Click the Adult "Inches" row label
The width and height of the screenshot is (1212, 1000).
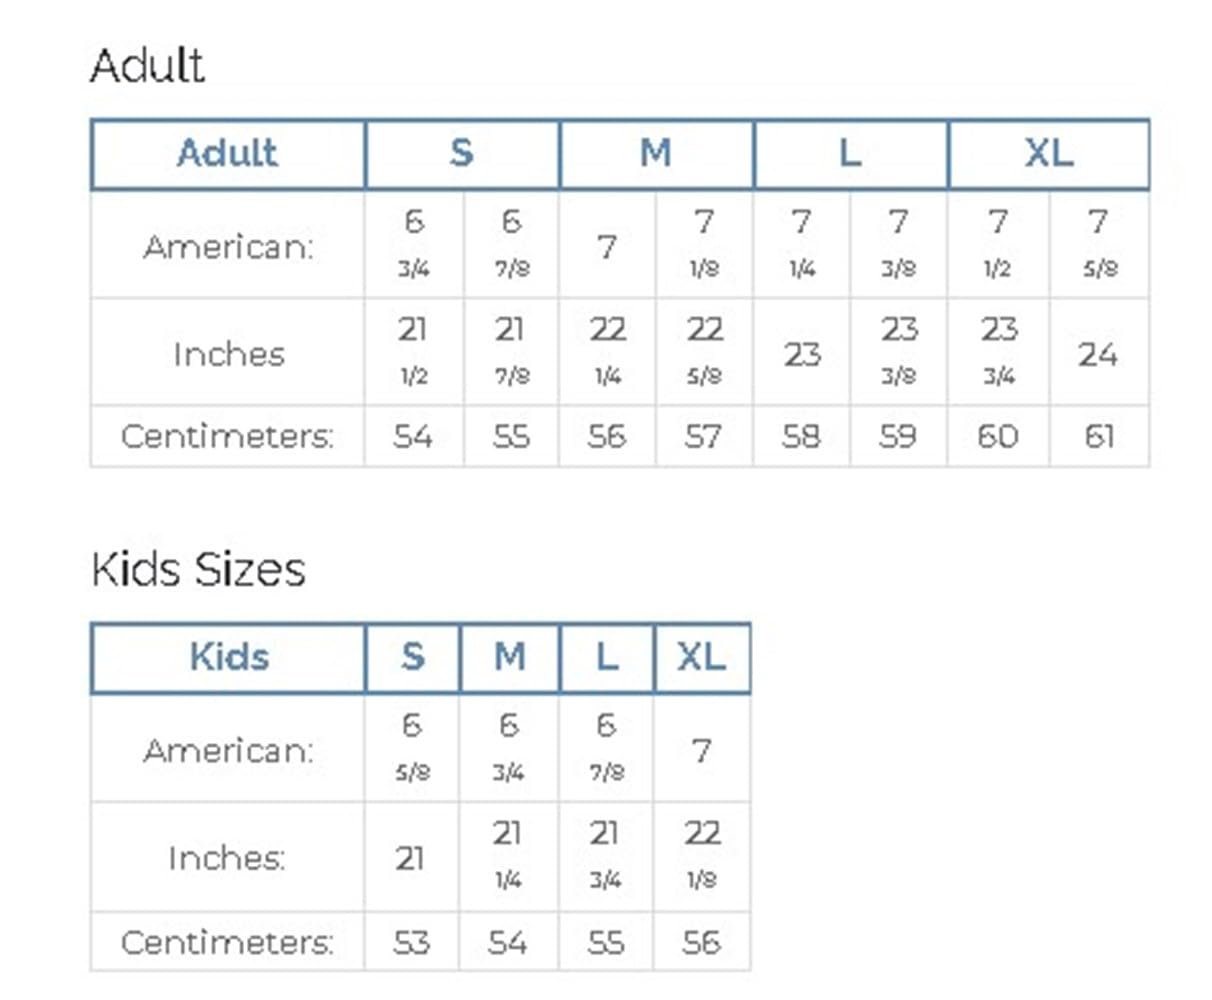pyautogui.click(x=228, y=354)
